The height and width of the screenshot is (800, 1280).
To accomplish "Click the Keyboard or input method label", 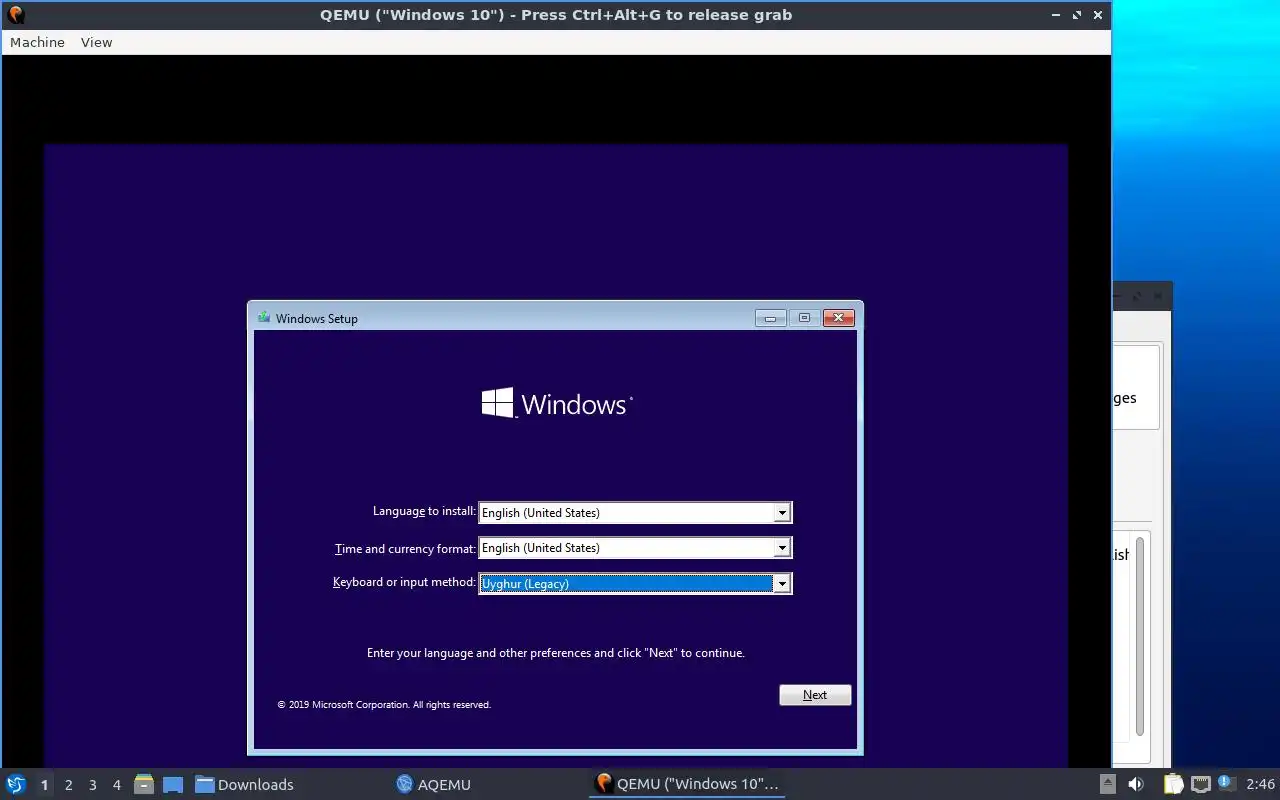I will click(404, 582).
